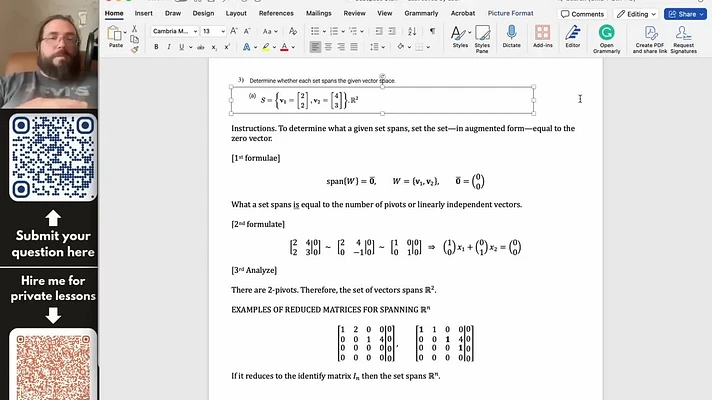Viewport: 712px width, 400px height.
Task: Increase indent of paragraph
Action: (x=392, y=31)
